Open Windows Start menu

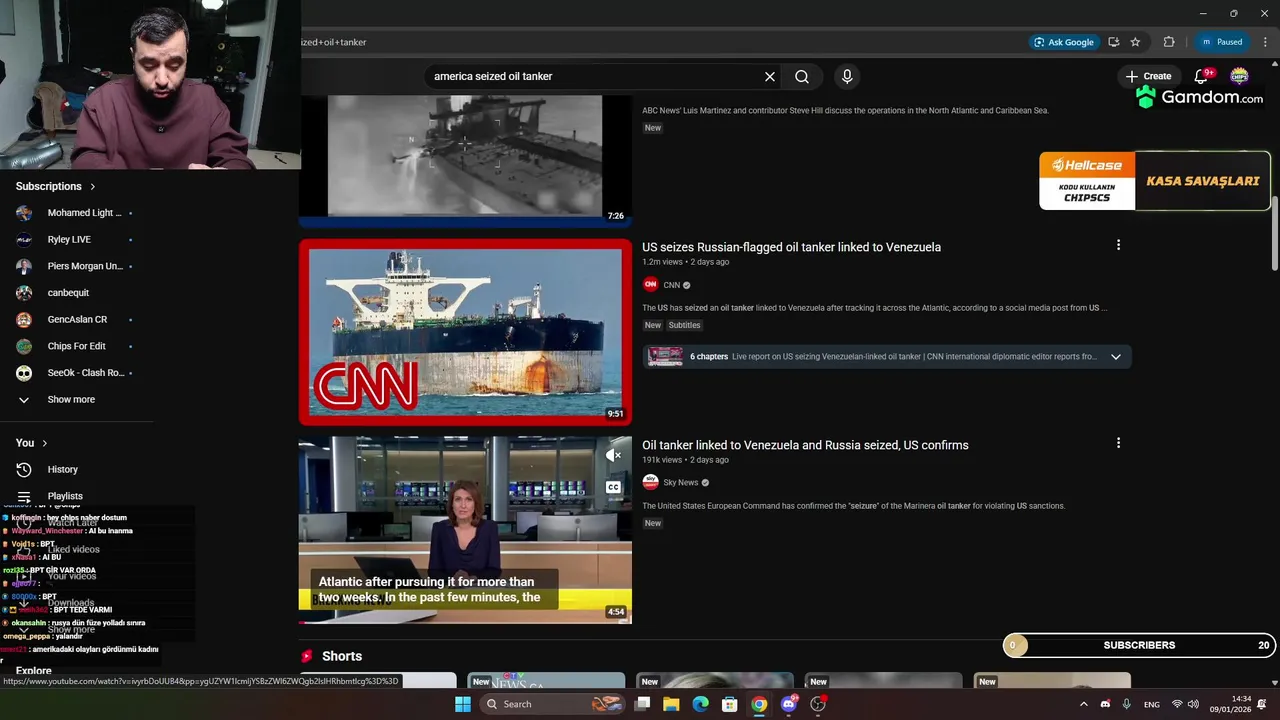pyautogui.click(x=462, y=704)
